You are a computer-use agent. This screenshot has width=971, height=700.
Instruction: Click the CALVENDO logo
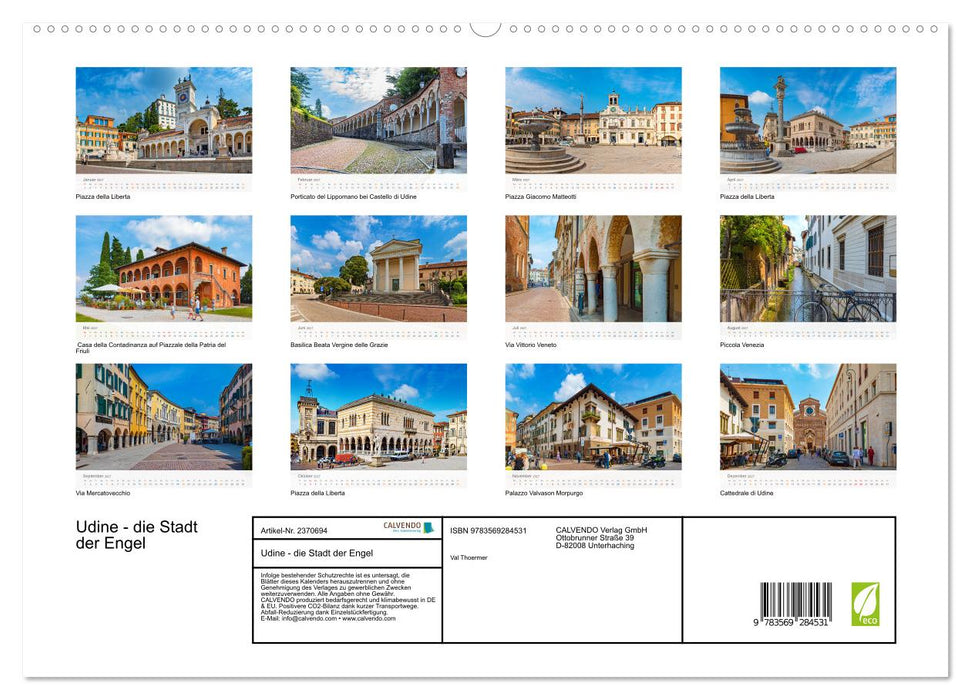coord(409,527)
